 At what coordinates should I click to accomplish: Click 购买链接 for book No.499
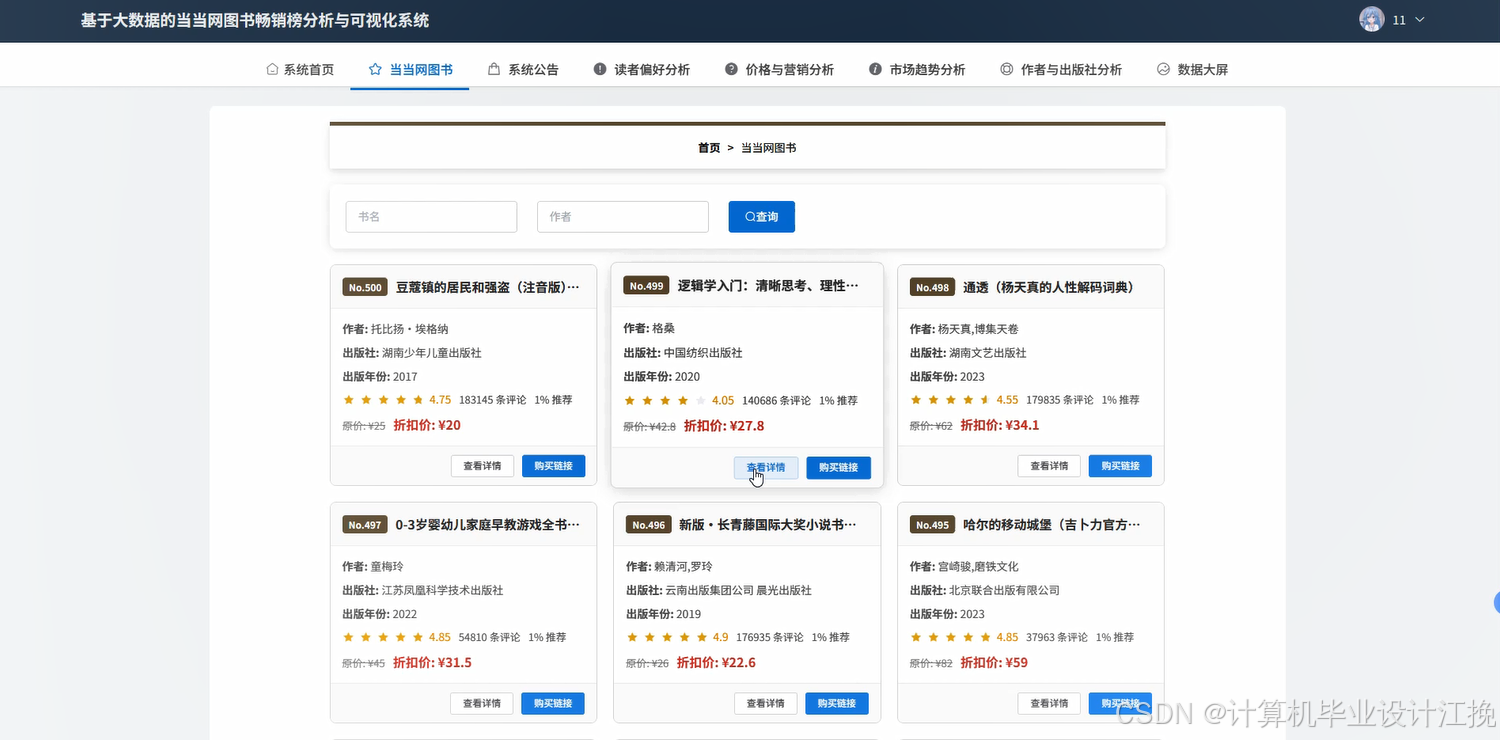pyautogui.click(x=838, y=468)
